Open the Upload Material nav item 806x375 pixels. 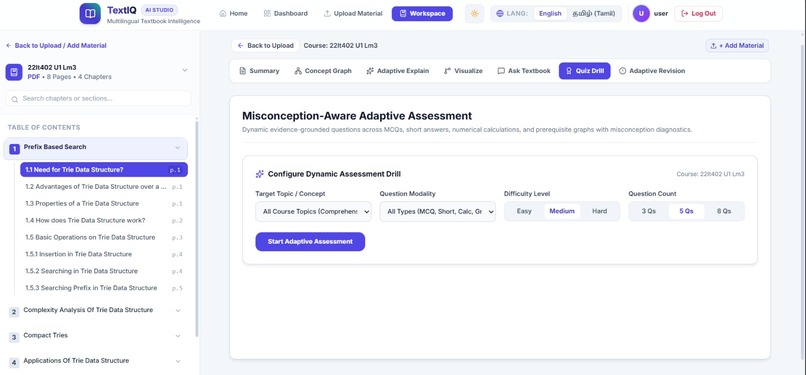[353, 13]
